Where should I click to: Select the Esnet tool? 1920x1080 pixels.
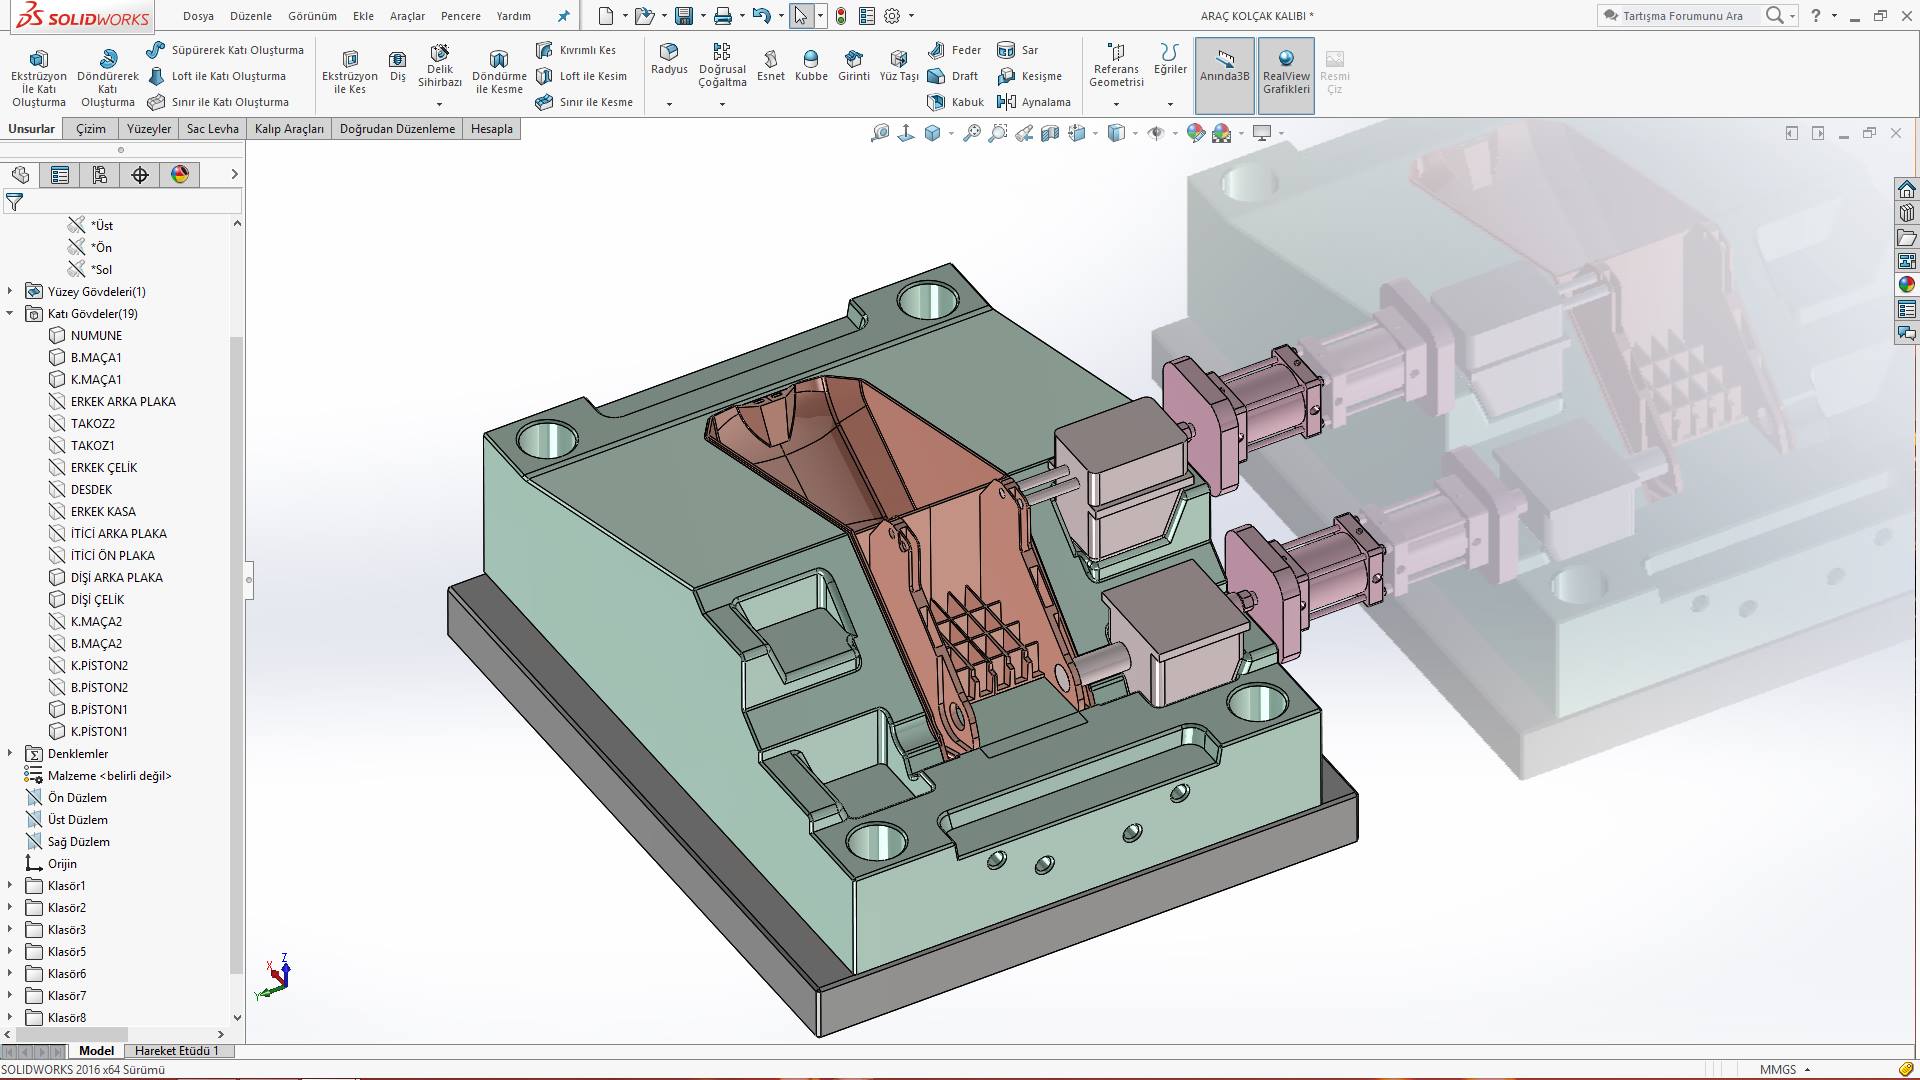pos(771,66)
